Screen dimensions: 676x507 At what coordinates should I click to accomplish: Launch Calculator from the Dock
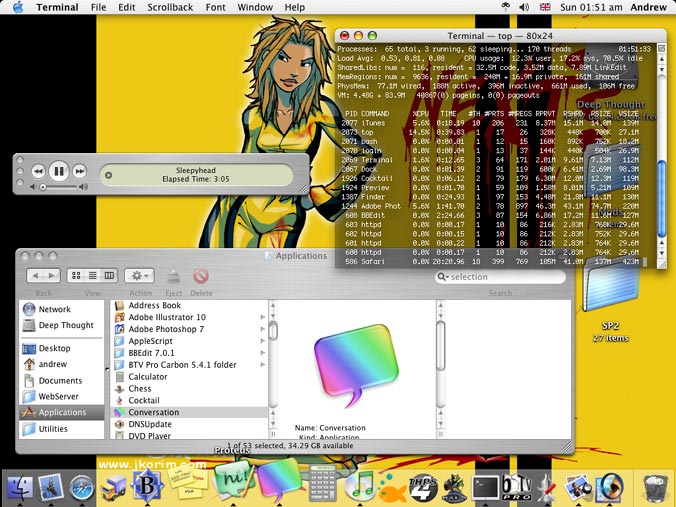pos(323,483)
